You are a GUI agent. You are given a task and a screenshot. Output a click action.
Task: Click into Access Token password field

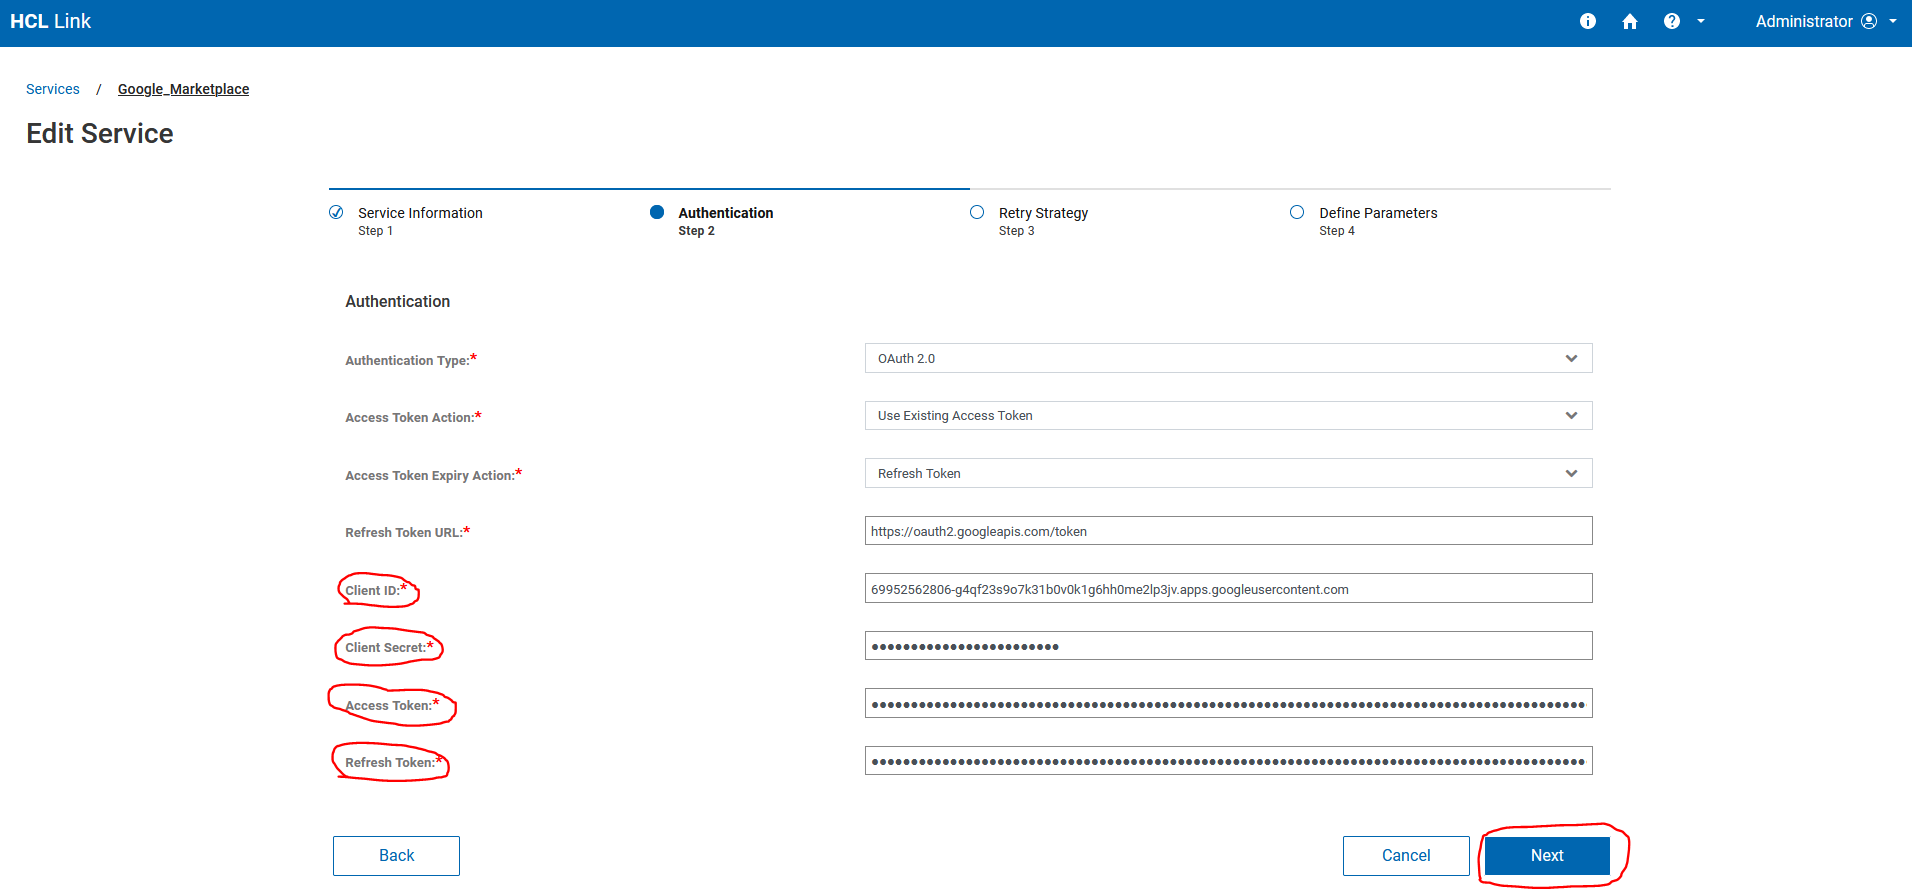click(1228, 704)
